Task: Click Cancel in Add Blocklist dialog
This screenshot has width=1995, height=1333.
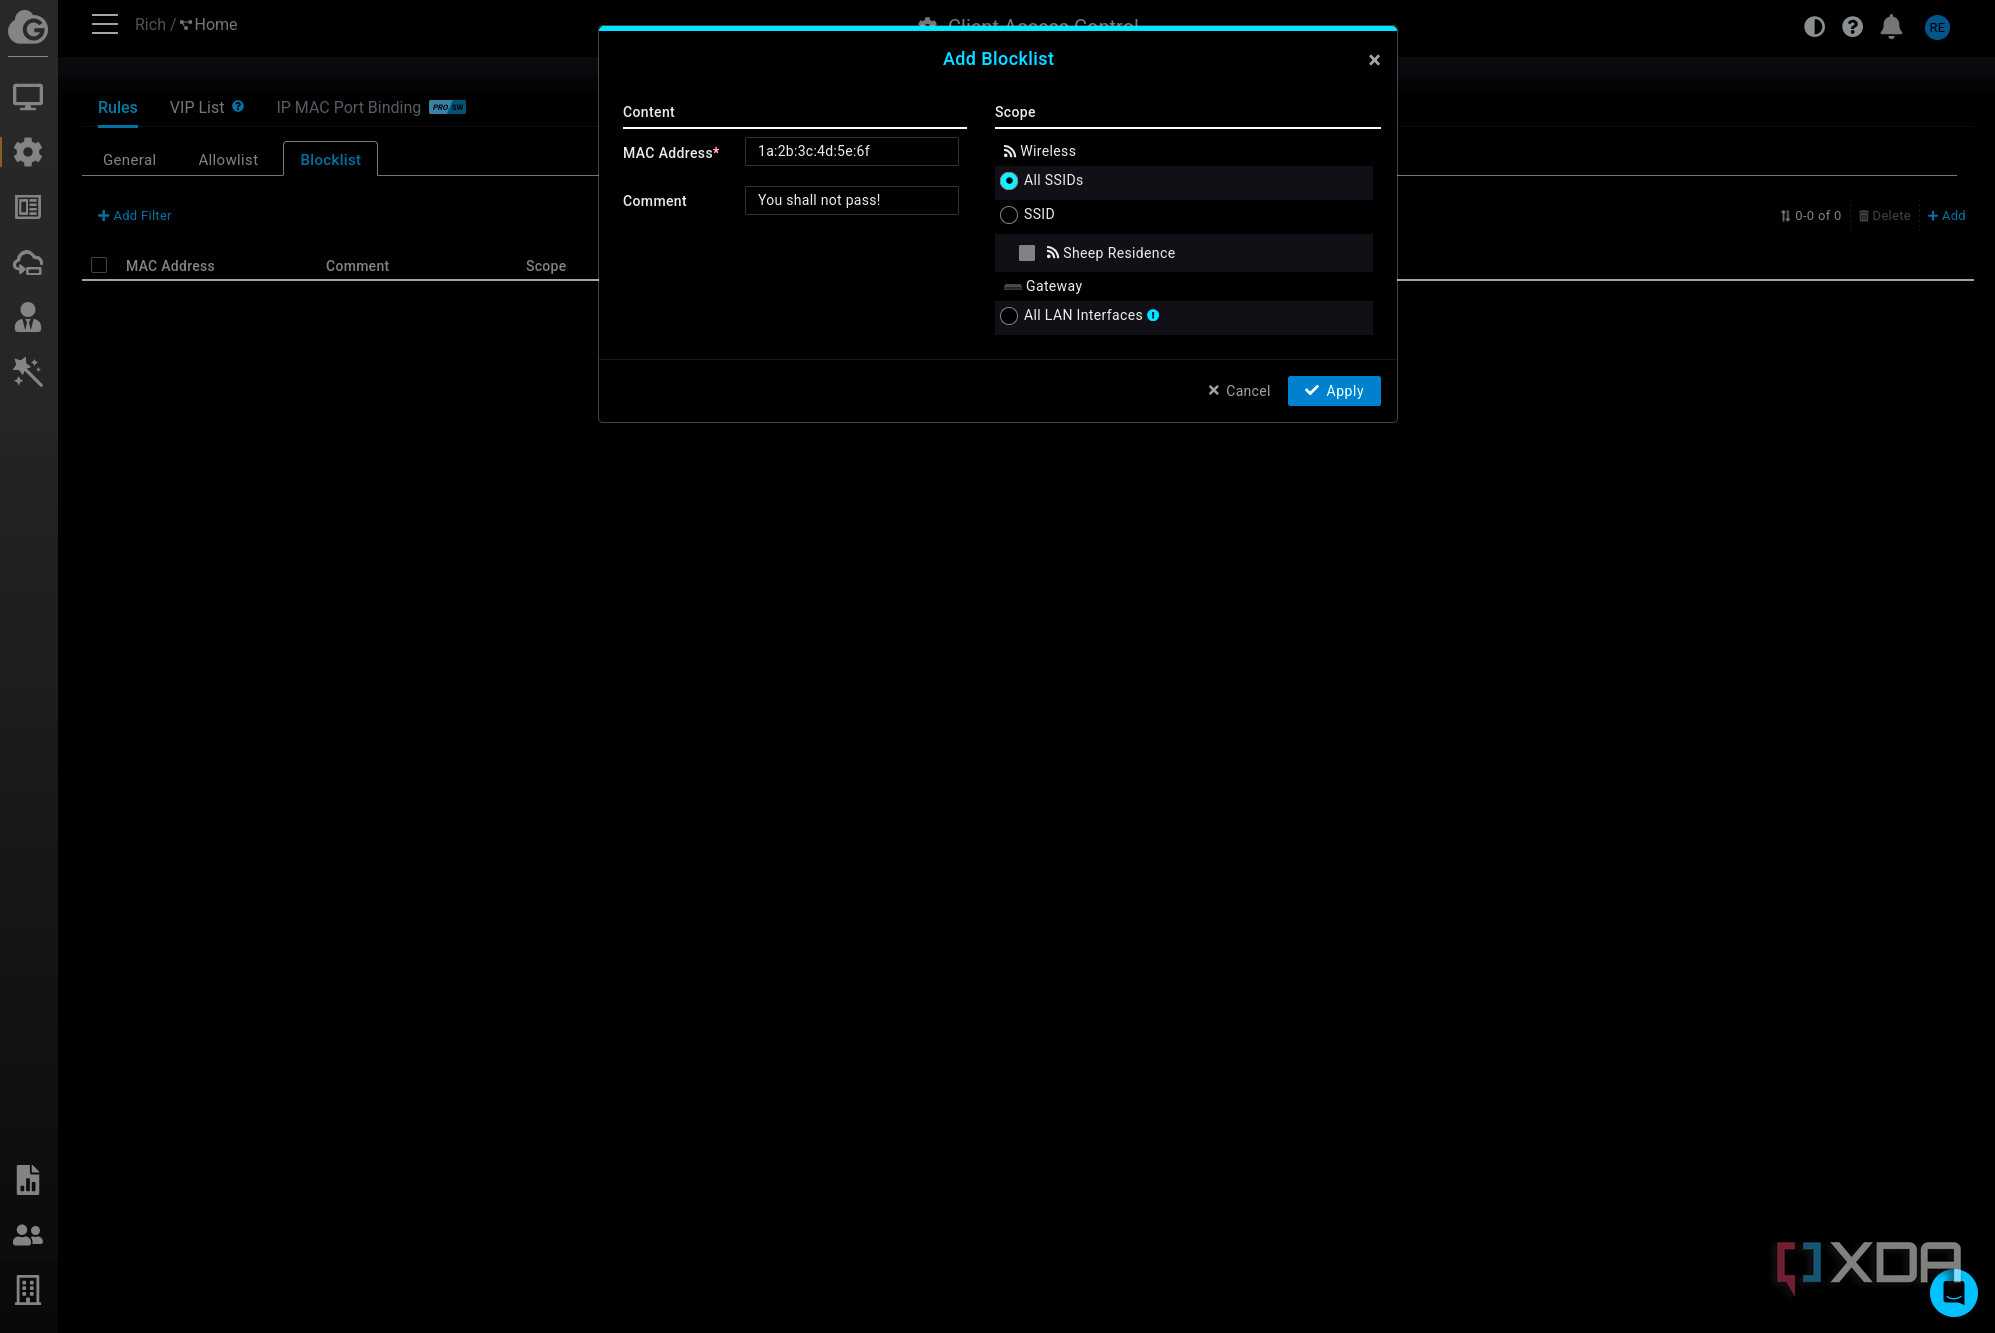Action: click(1239, 391)
